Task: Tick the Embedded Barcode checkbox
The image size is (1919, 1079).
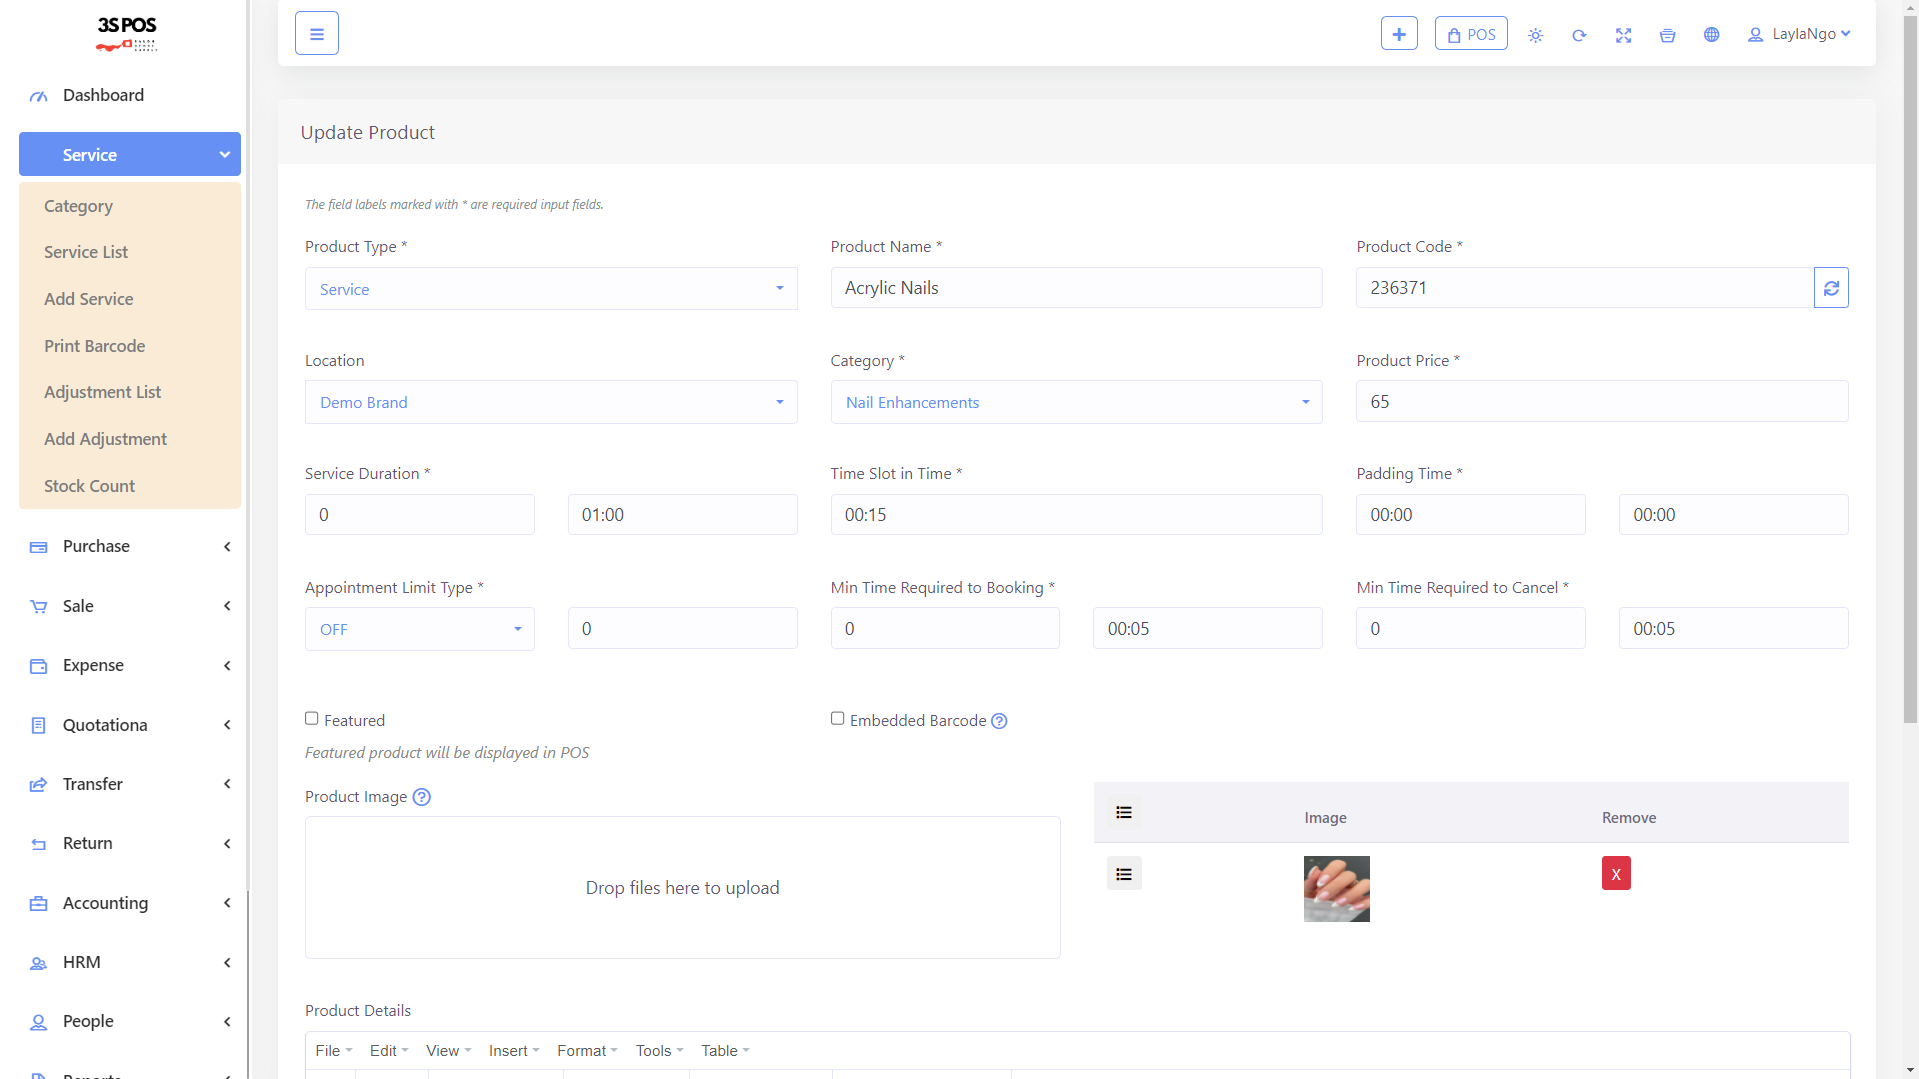Action: pyautogui.click(x=837, y=719)
